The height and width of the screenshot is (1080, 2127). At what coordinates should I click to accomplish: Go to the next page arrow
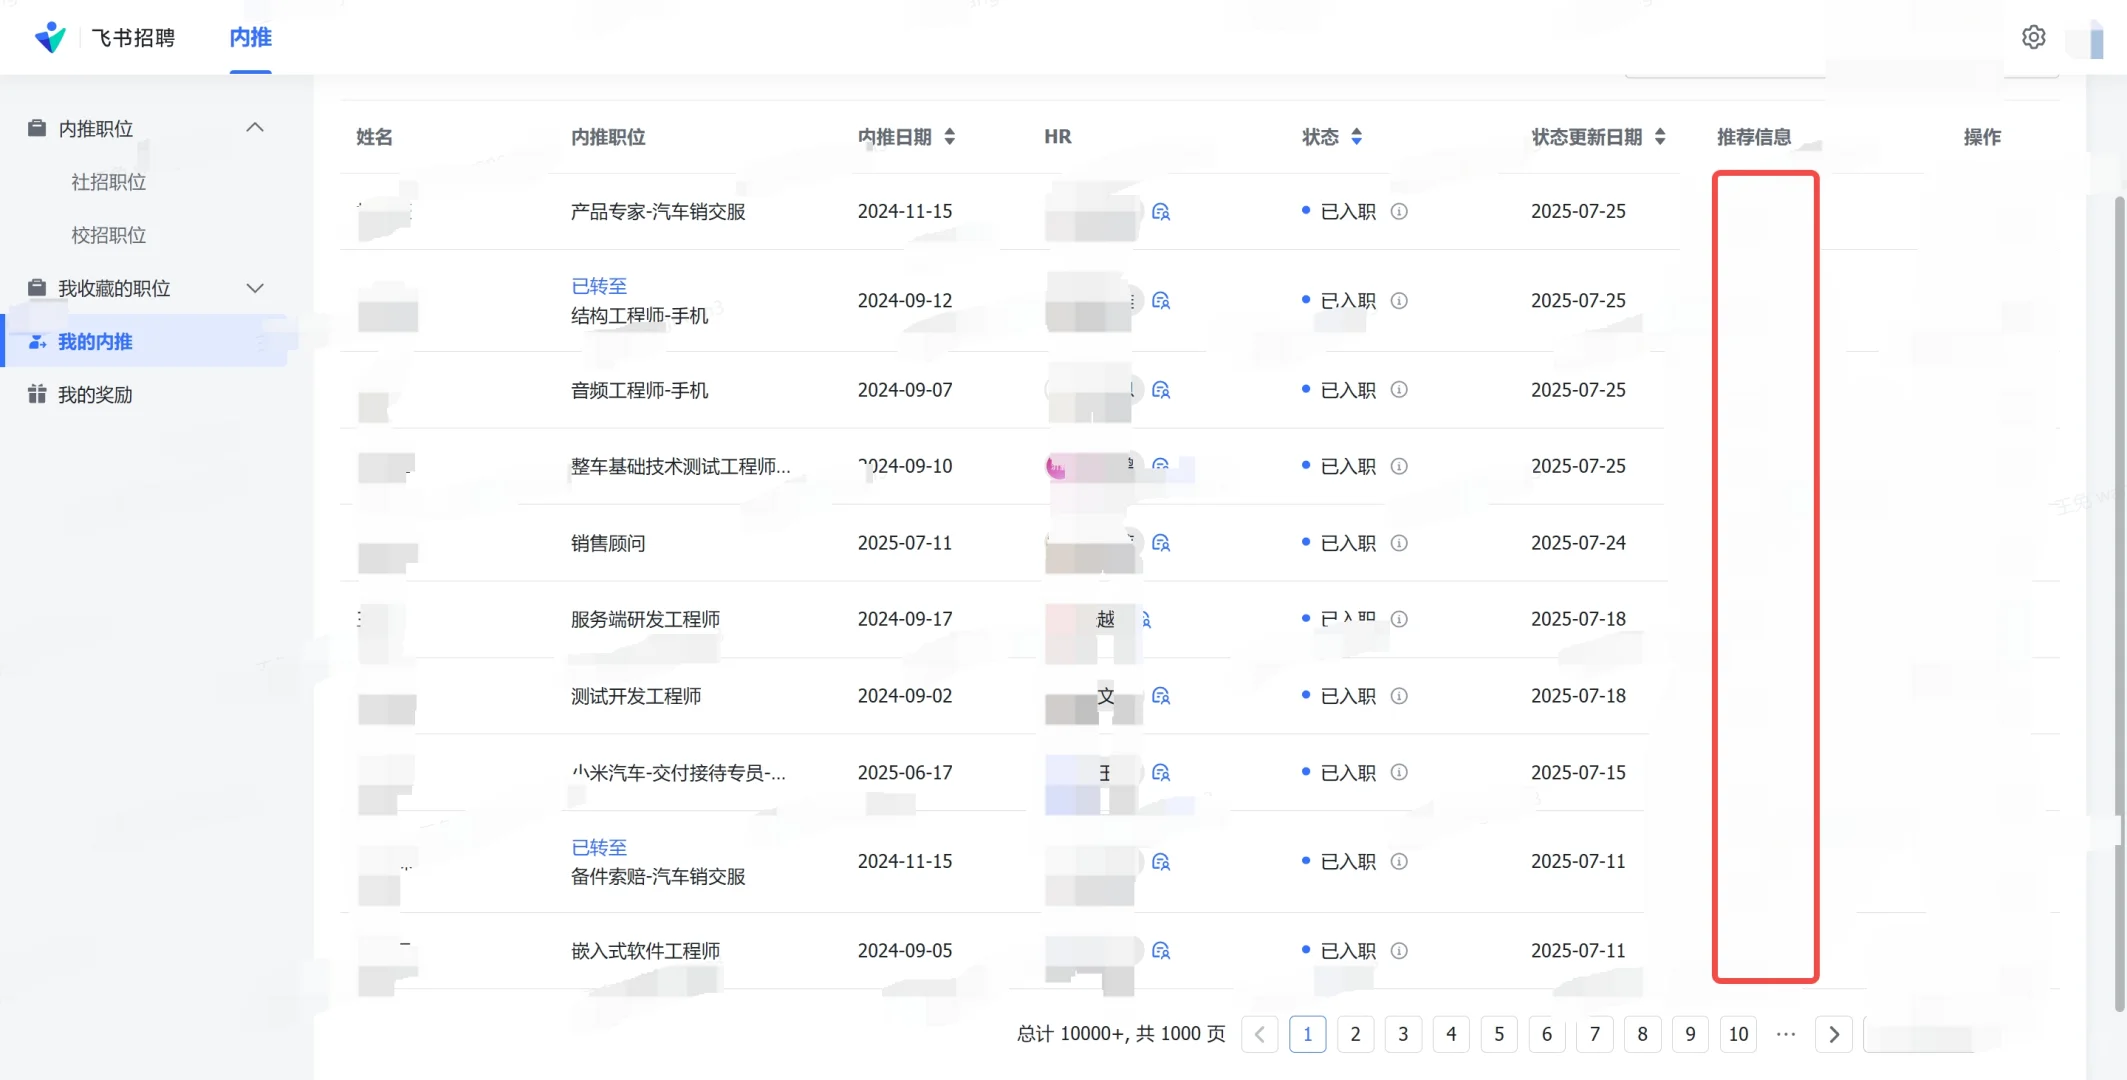coord(1834,1034)
